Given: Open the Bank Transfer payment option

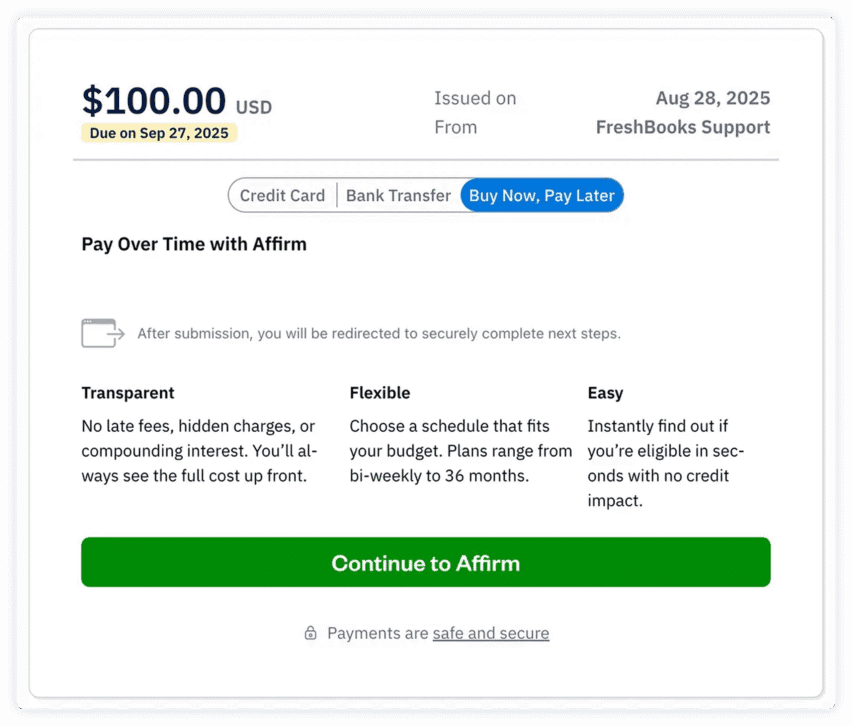Looking at the screenshot, I should click(x=398, y=195).
